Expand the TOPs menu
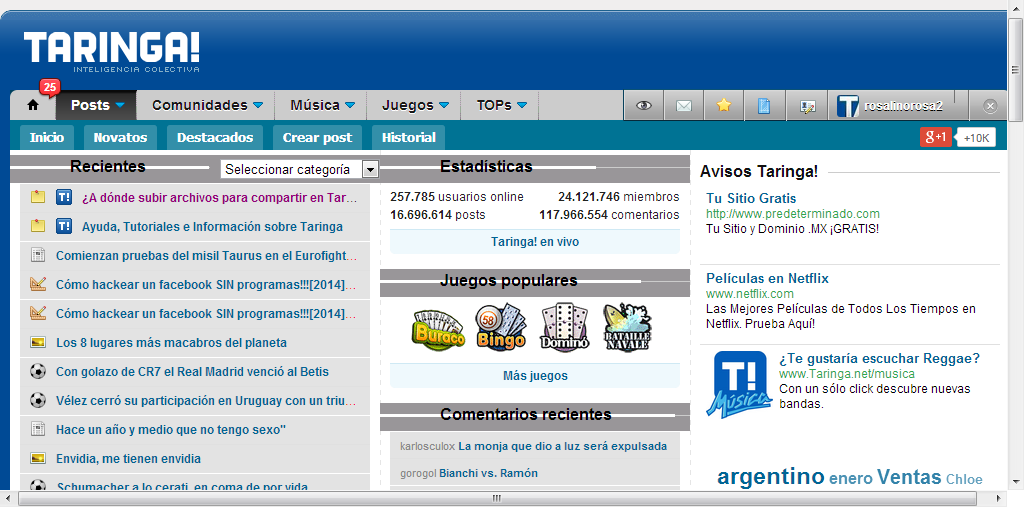This screenshot has height=507, width=1024. [x=500, y=105]
